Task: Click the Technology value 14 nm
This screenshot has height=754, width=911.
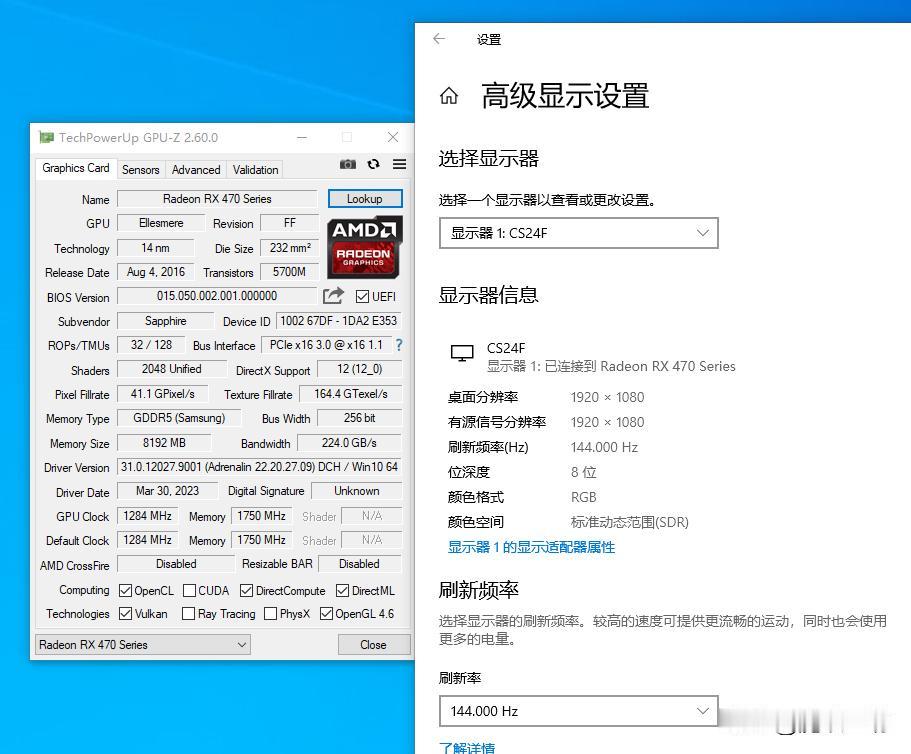Action: pyautogui.click(x=155, y=248)
